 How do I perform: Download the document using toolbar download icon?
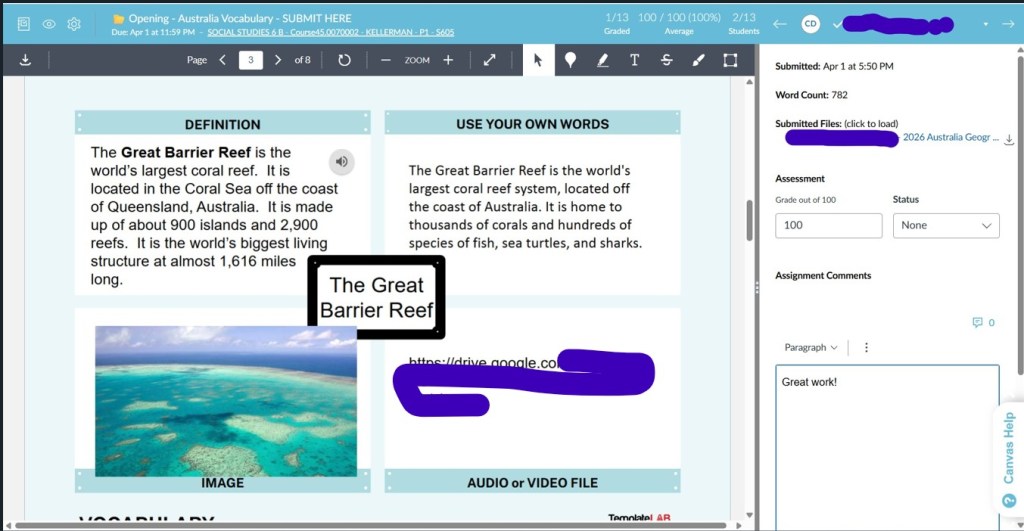point(25,60)
